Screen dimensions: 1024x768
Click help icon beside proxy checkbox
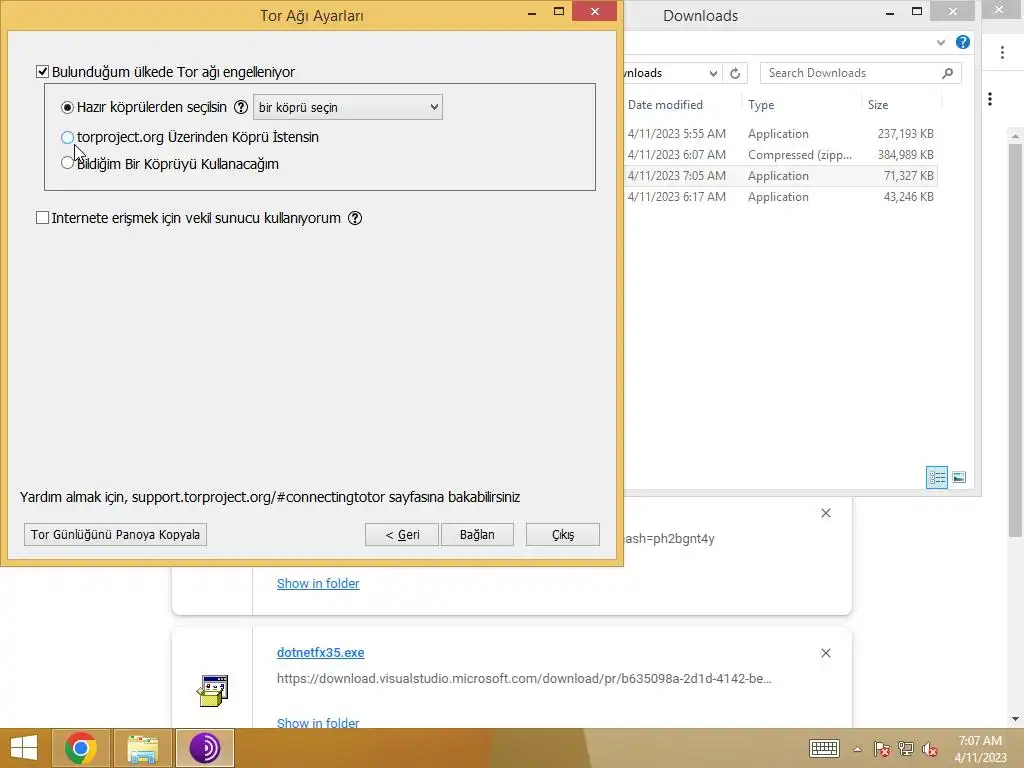[x=355, y=218]
